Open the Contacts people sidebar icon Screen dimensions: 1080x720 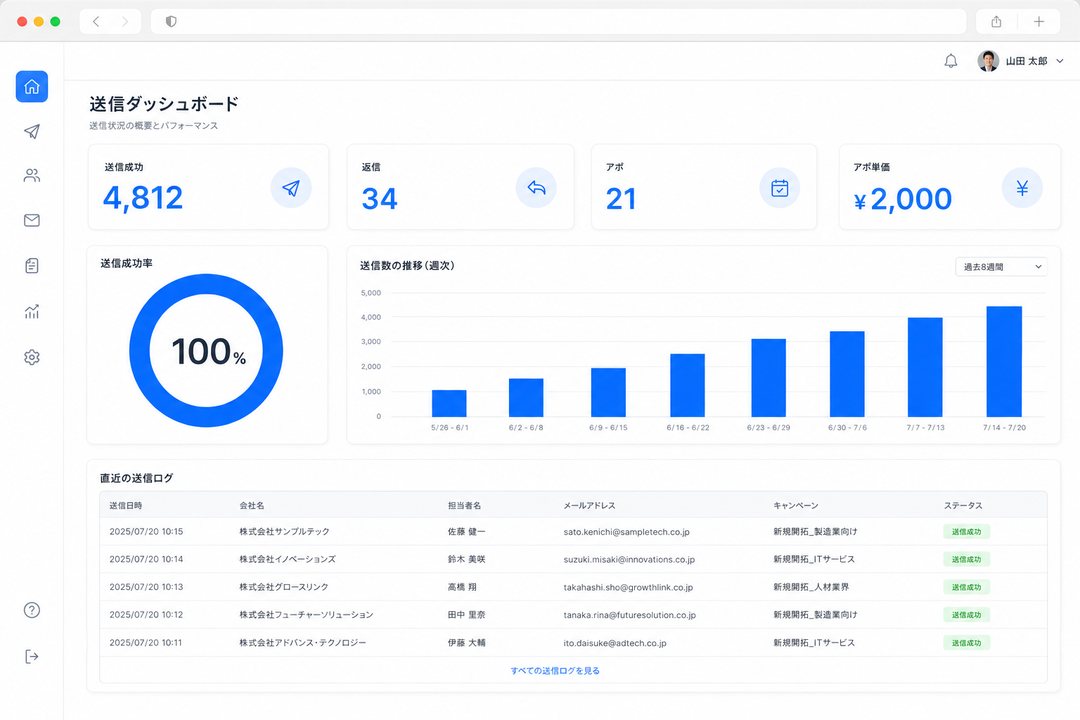[32, 176]
